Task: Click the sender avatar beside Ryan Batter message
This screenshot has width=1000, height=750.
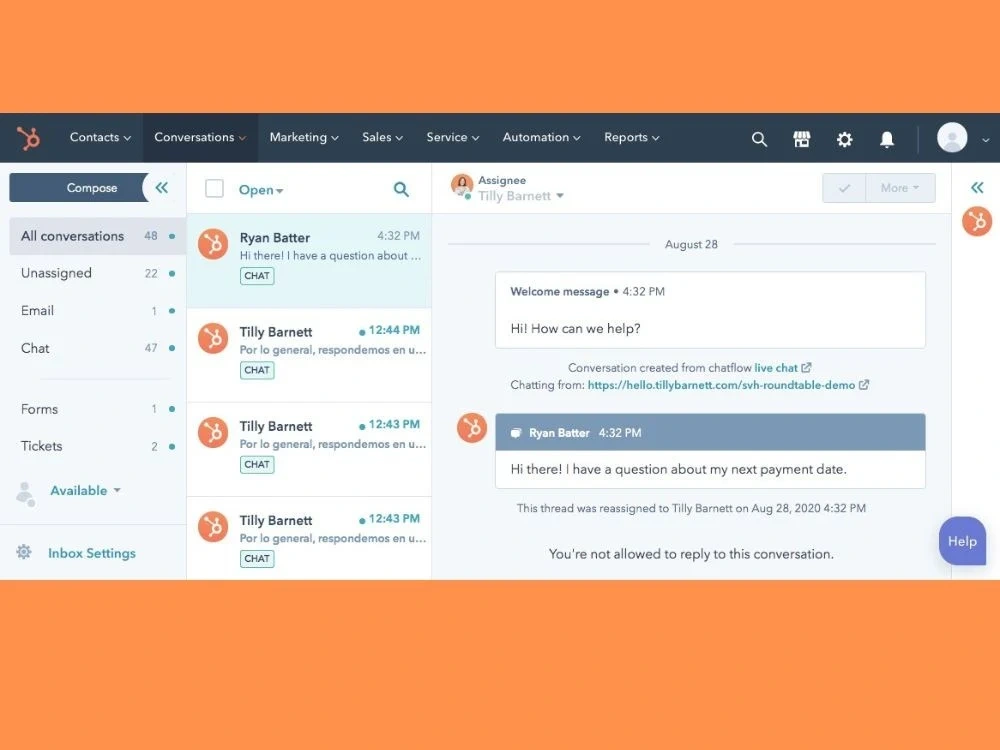Action: (472, 428)
